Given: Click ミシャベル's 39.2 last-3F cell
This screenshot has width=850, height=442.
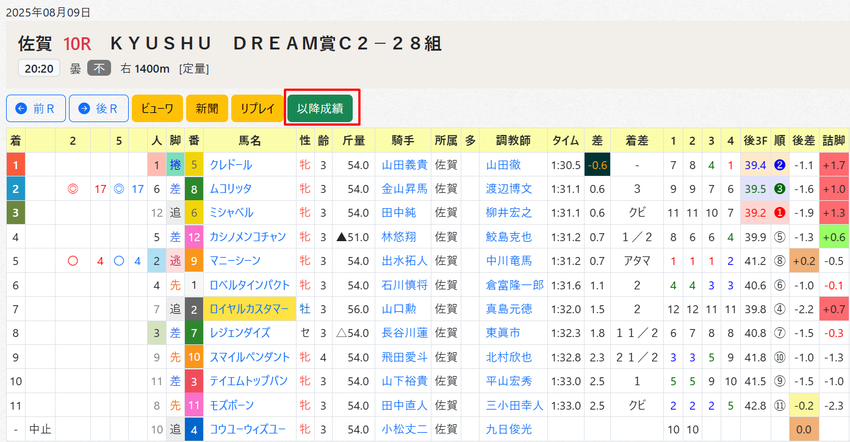Looking at the screenshot, I should coord(755,213).
